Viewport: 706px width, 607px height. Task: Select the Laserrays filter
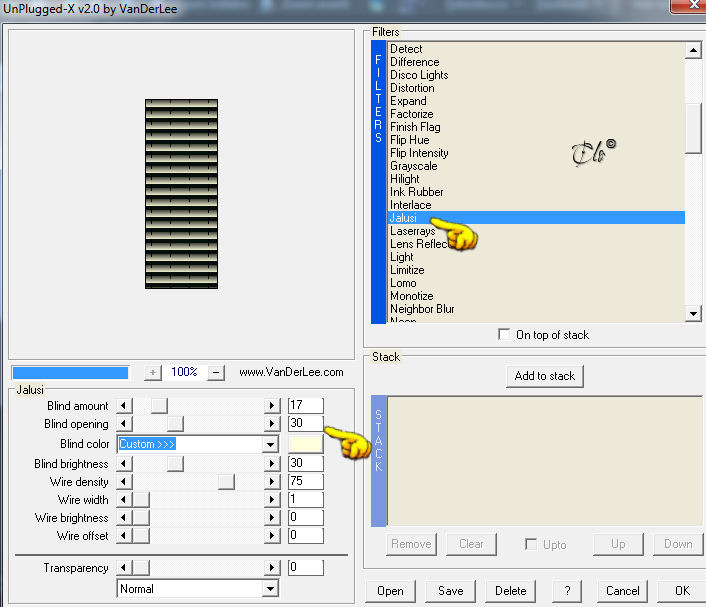pos(412,231)
